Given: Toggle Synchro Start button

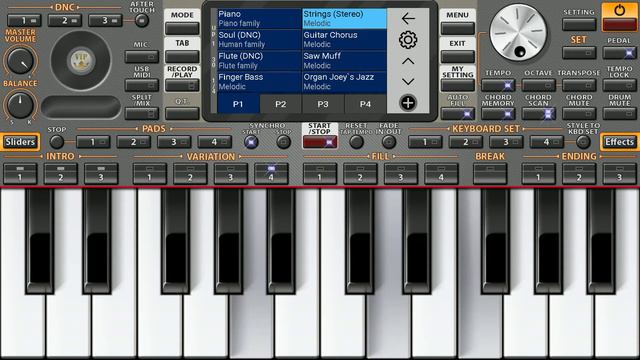Looking at the screenshot, I should pyautogui.click(x=251, y=142).
